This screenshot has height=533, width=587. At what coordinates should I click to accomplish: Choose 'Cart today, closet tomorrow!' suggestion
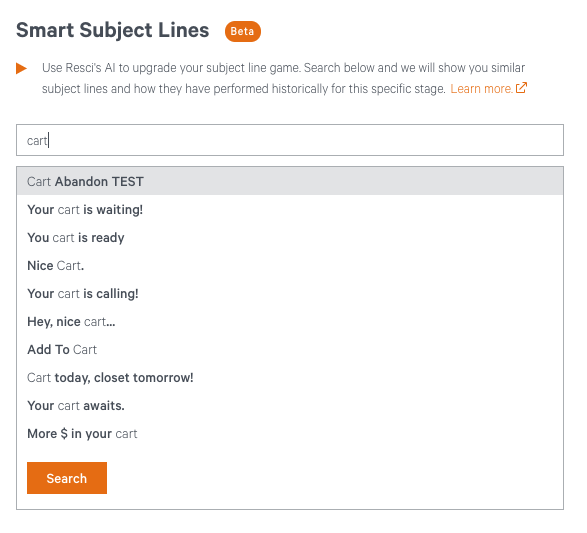tap(290, 378)
